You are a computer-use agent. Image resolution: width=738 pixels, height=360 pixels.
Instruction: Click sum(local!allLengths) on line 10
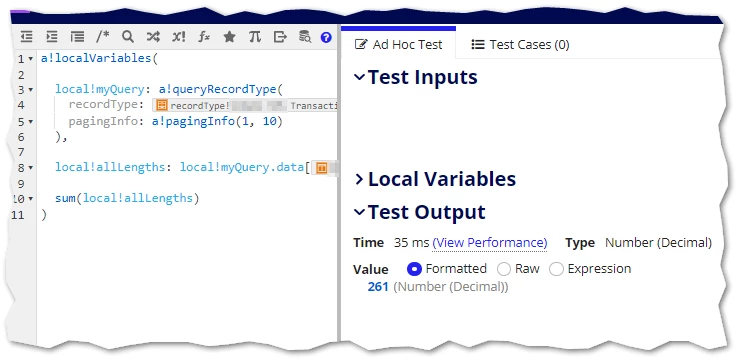pyautogui.click(x=128, y=198)
